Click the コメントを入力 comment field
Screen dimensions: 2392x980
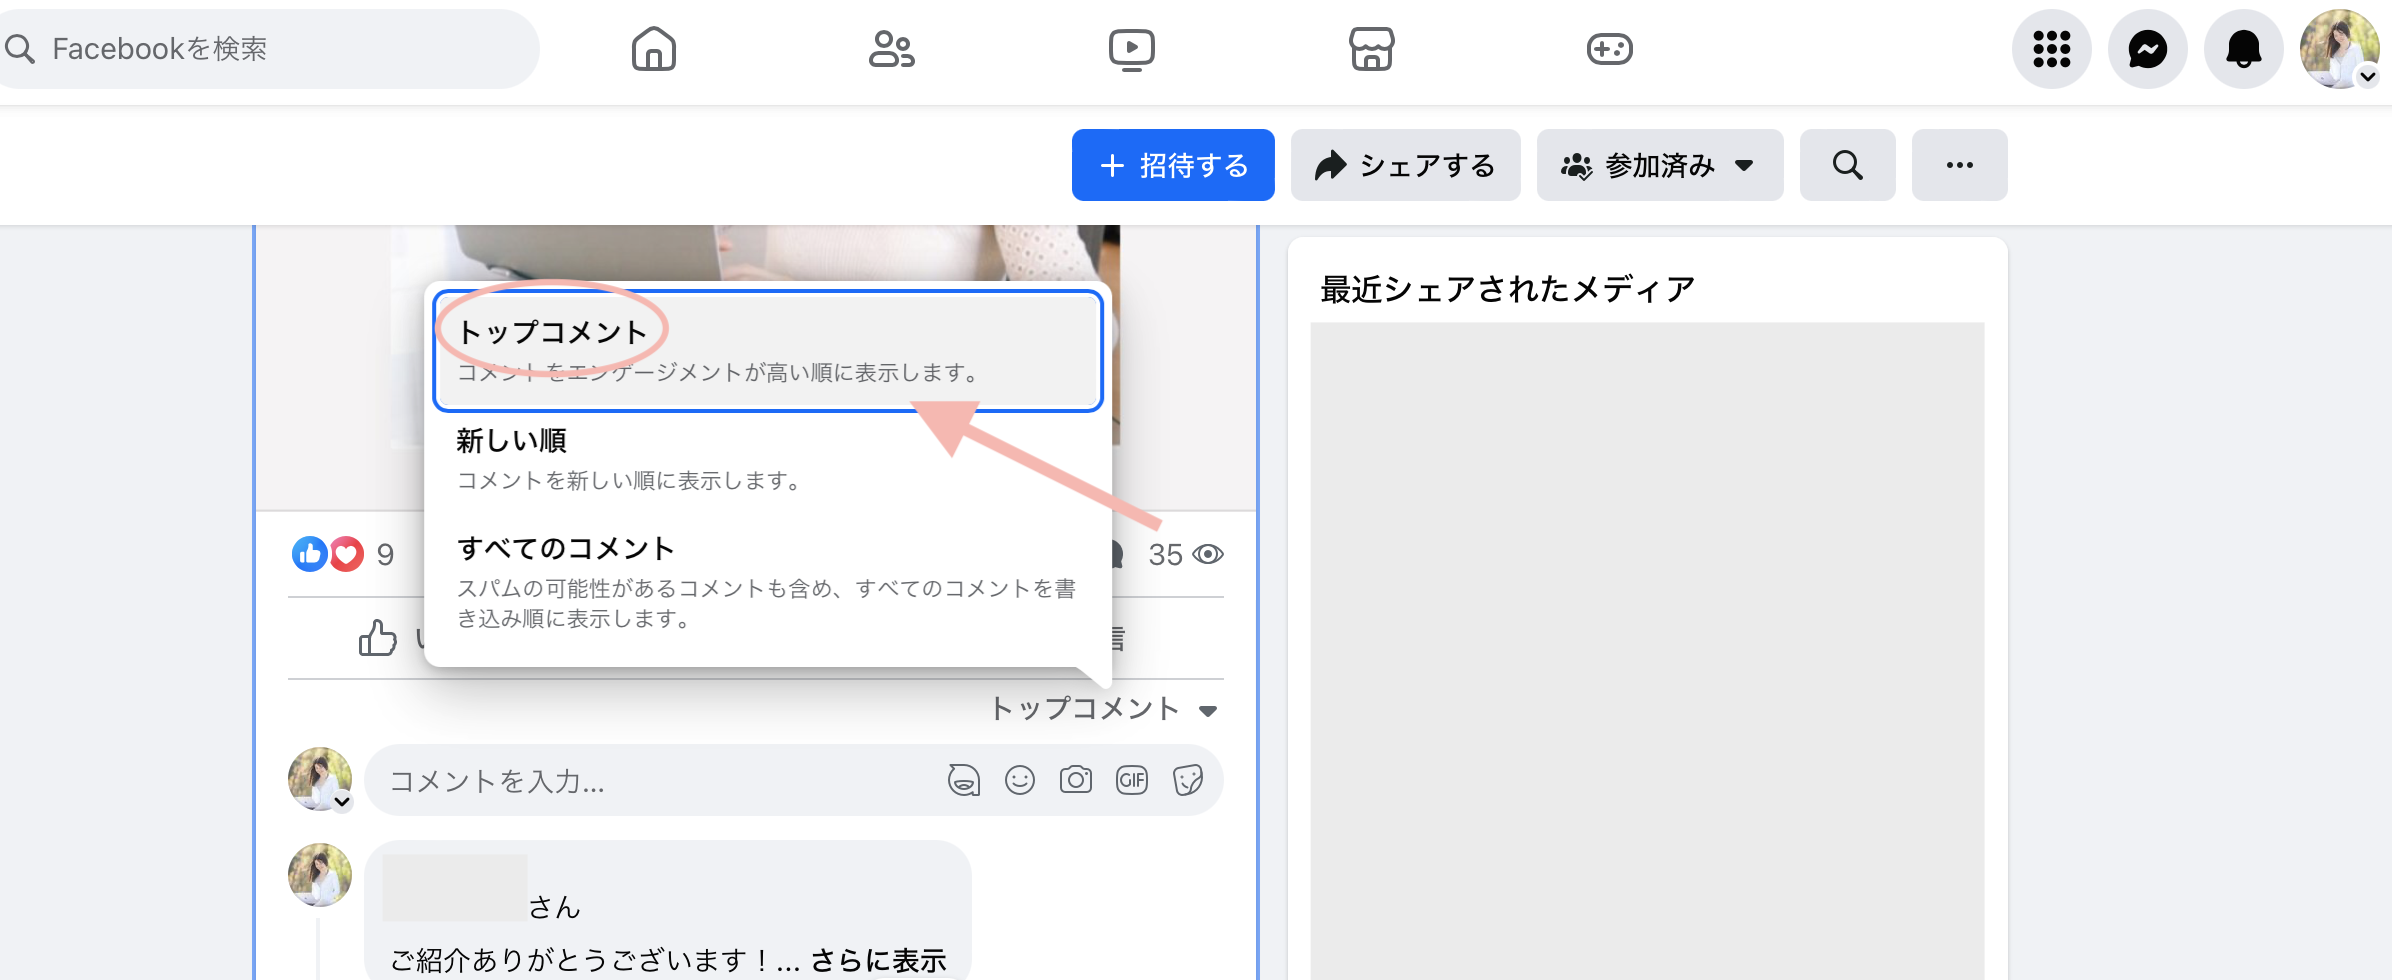pyautogui.click(x=650, y=780)
